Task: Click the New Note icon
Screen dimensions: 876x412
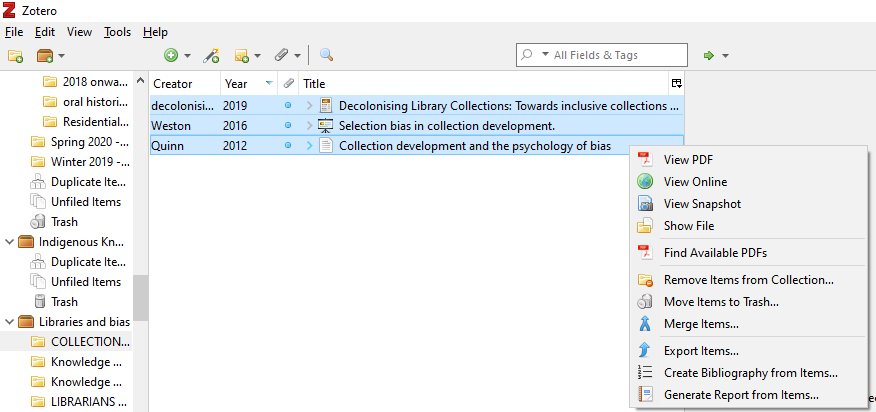Action: (x=242, y=55)
